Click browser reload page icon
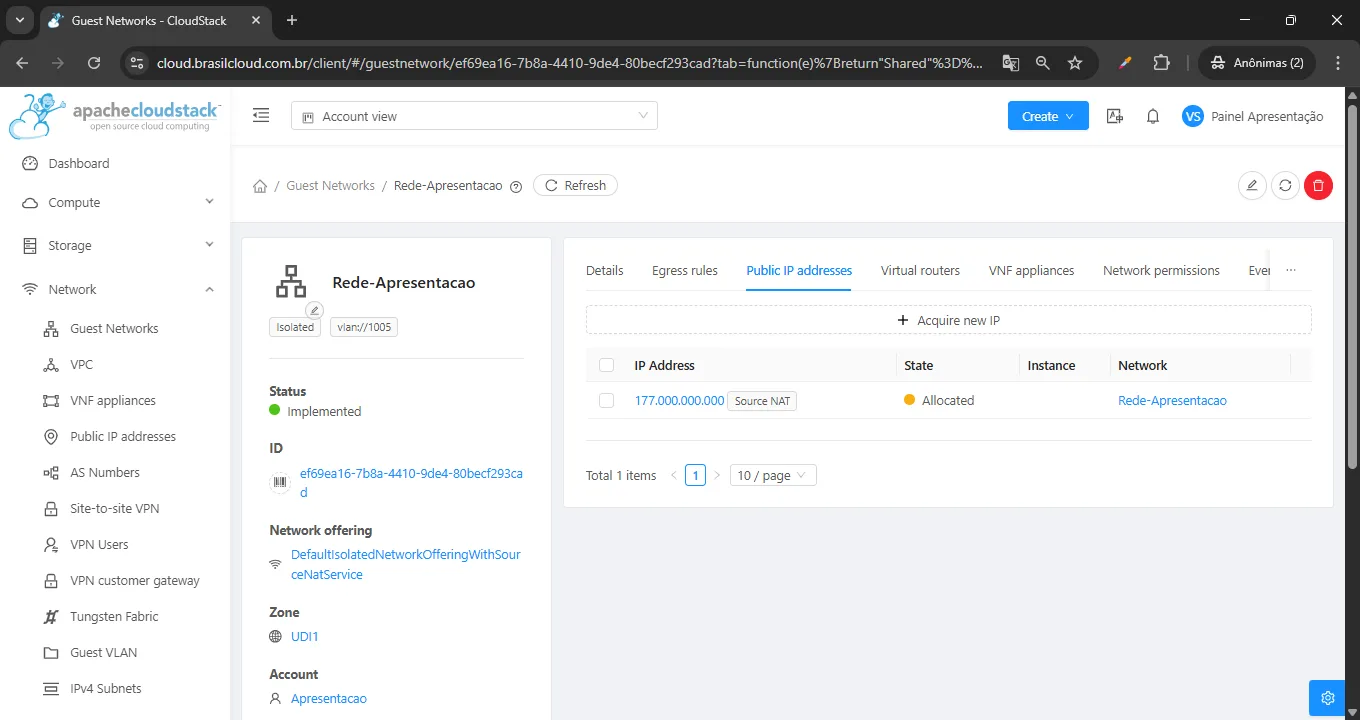1360x720 pixels. click(x=94, y=62)
